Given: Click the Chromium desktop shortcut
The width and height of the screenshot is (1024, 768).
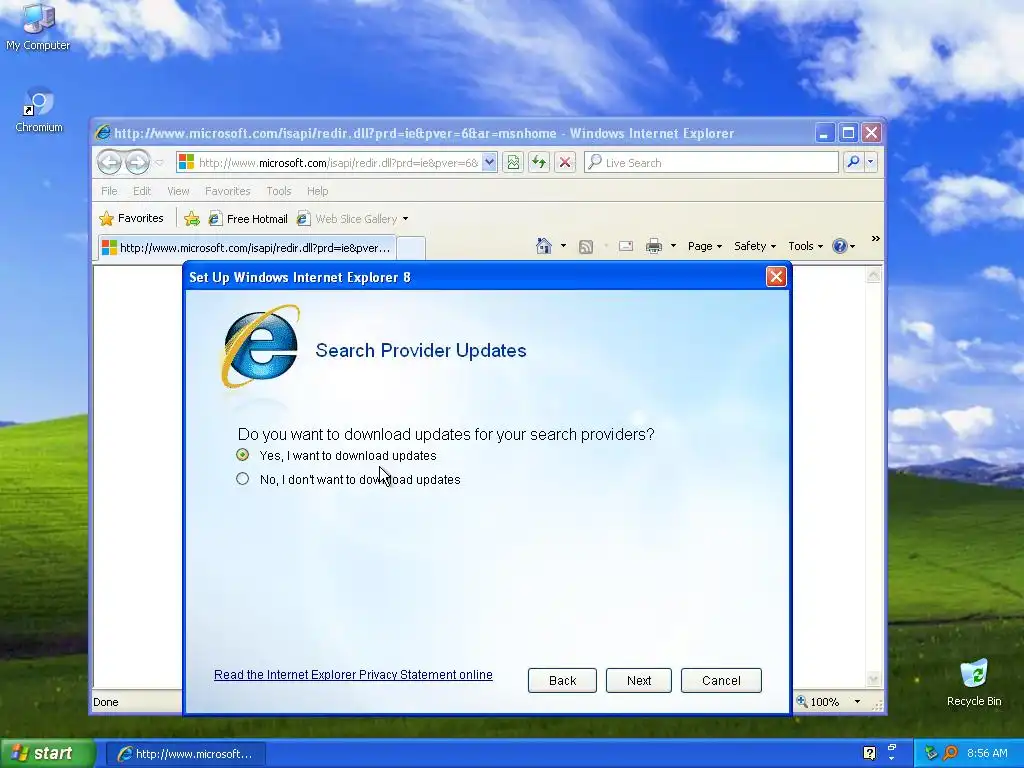Looking at the screenshot, I should coord(39,110).
